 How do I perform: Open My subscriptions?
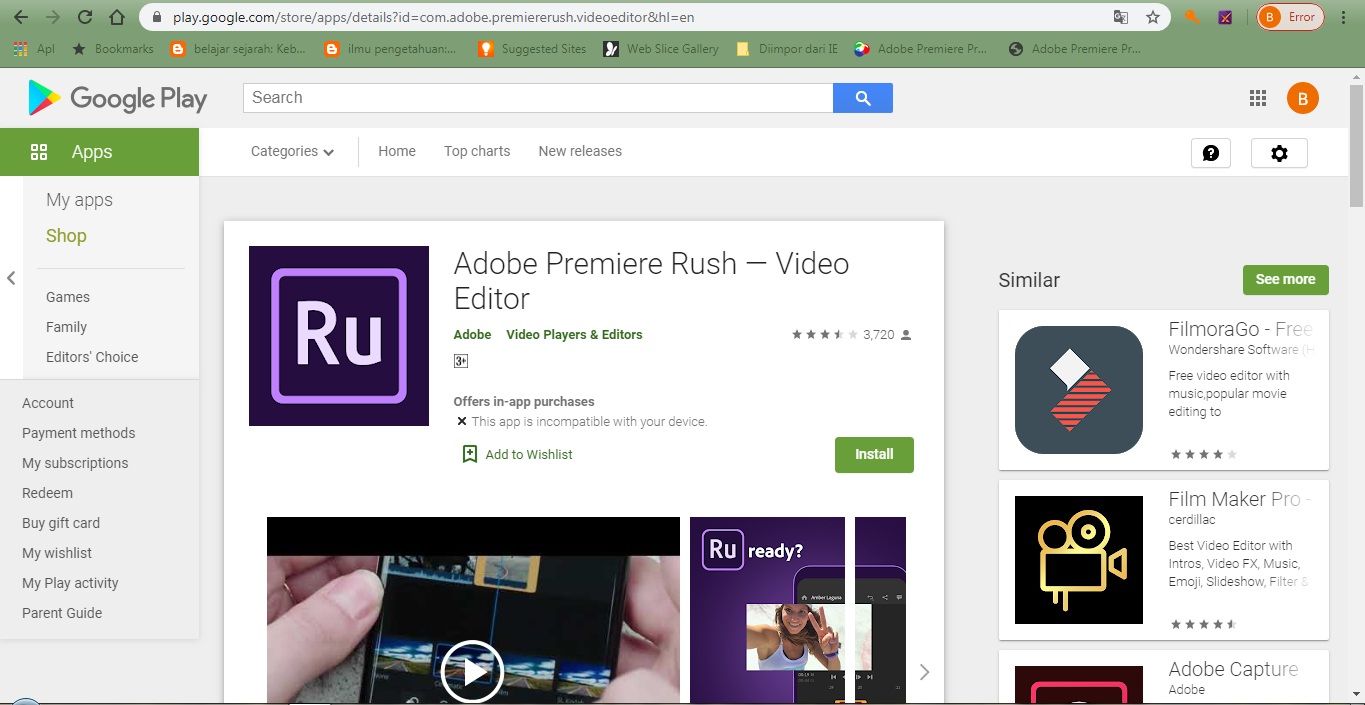pos(75,463)
